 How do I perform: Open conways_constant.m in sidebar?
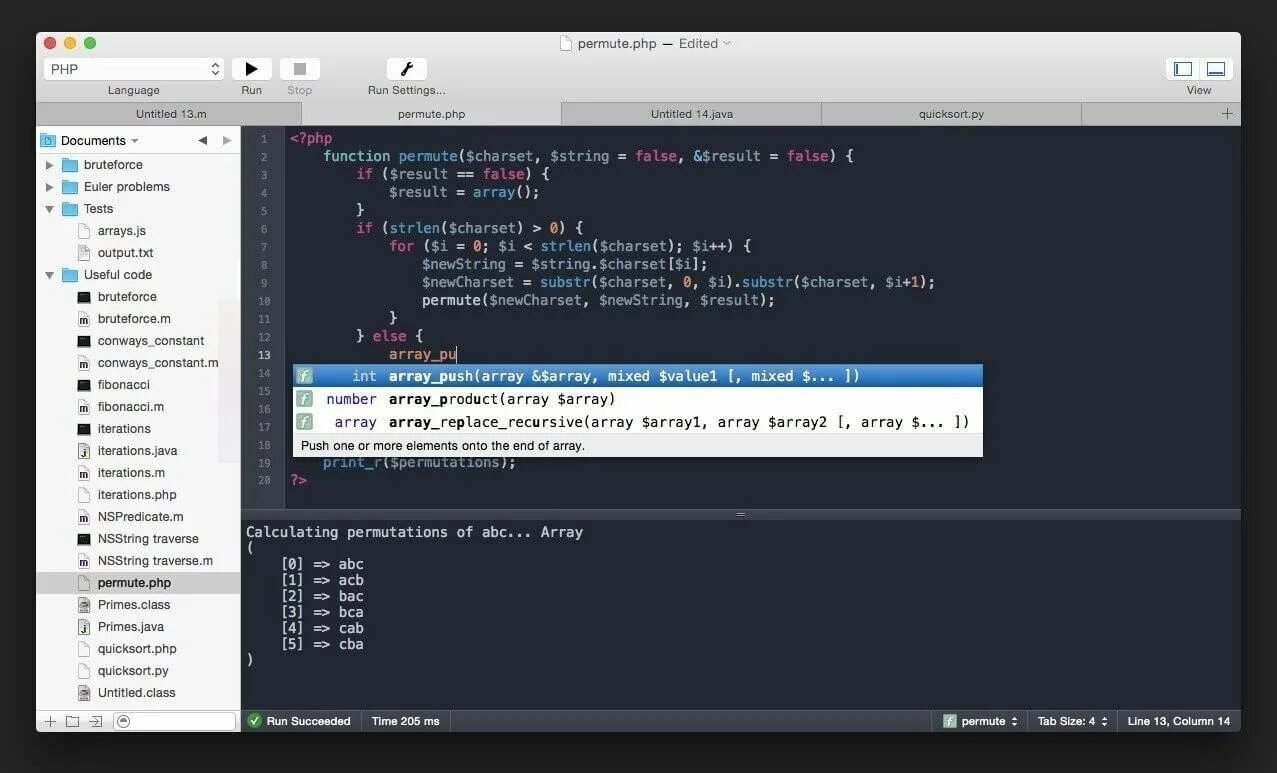pyautogui.click(x=158, y=363)
